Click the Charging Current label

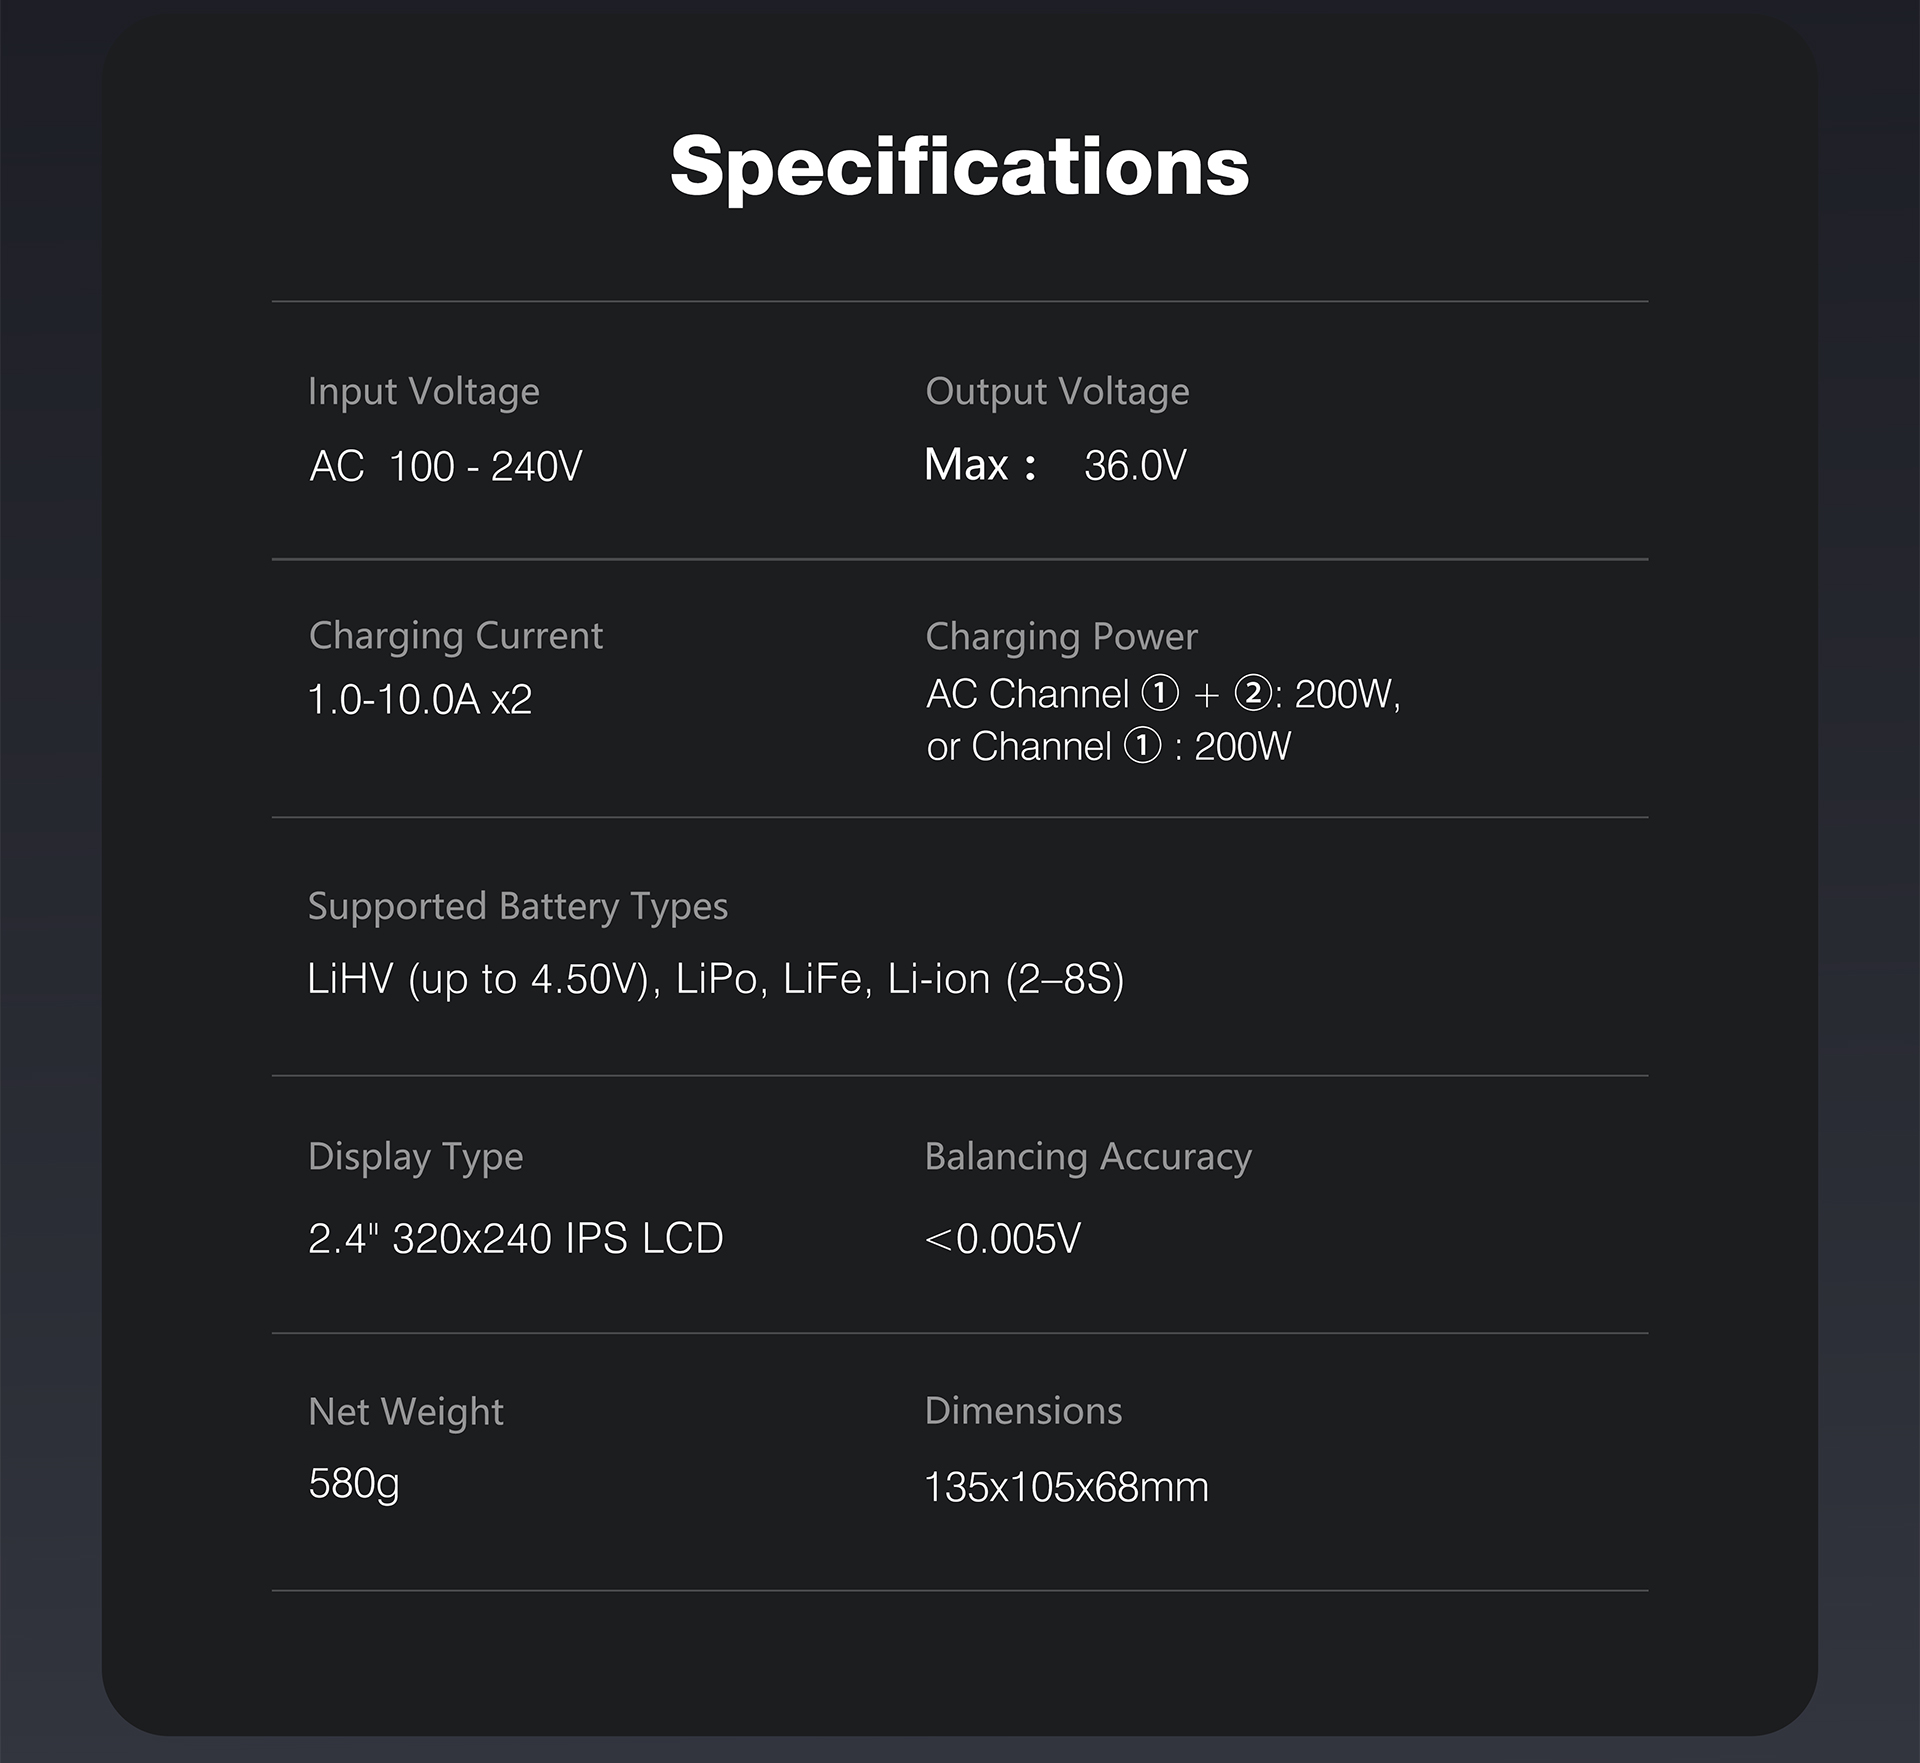point(456,636)
